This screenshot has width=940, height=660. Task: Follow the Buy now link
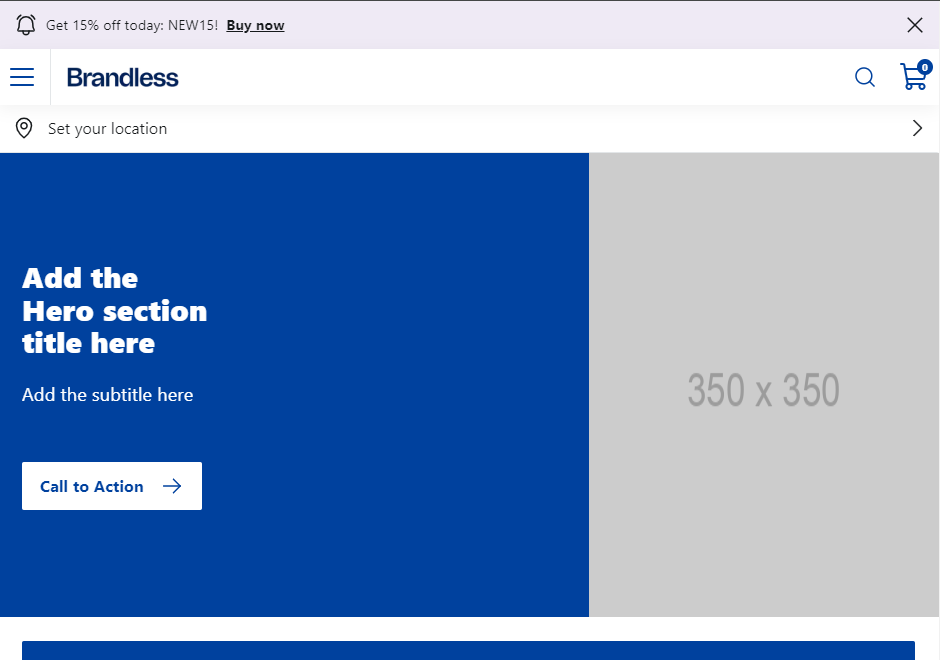point(255,25)
